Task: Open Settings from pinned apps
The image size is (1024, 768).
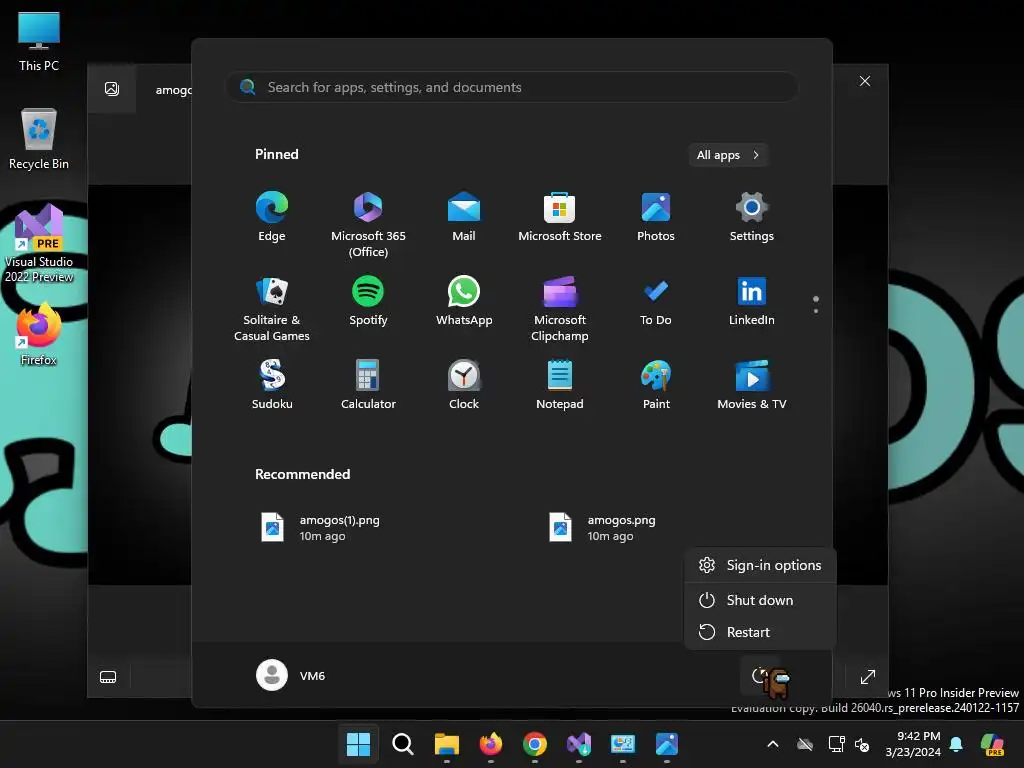Action: [752, 217]
